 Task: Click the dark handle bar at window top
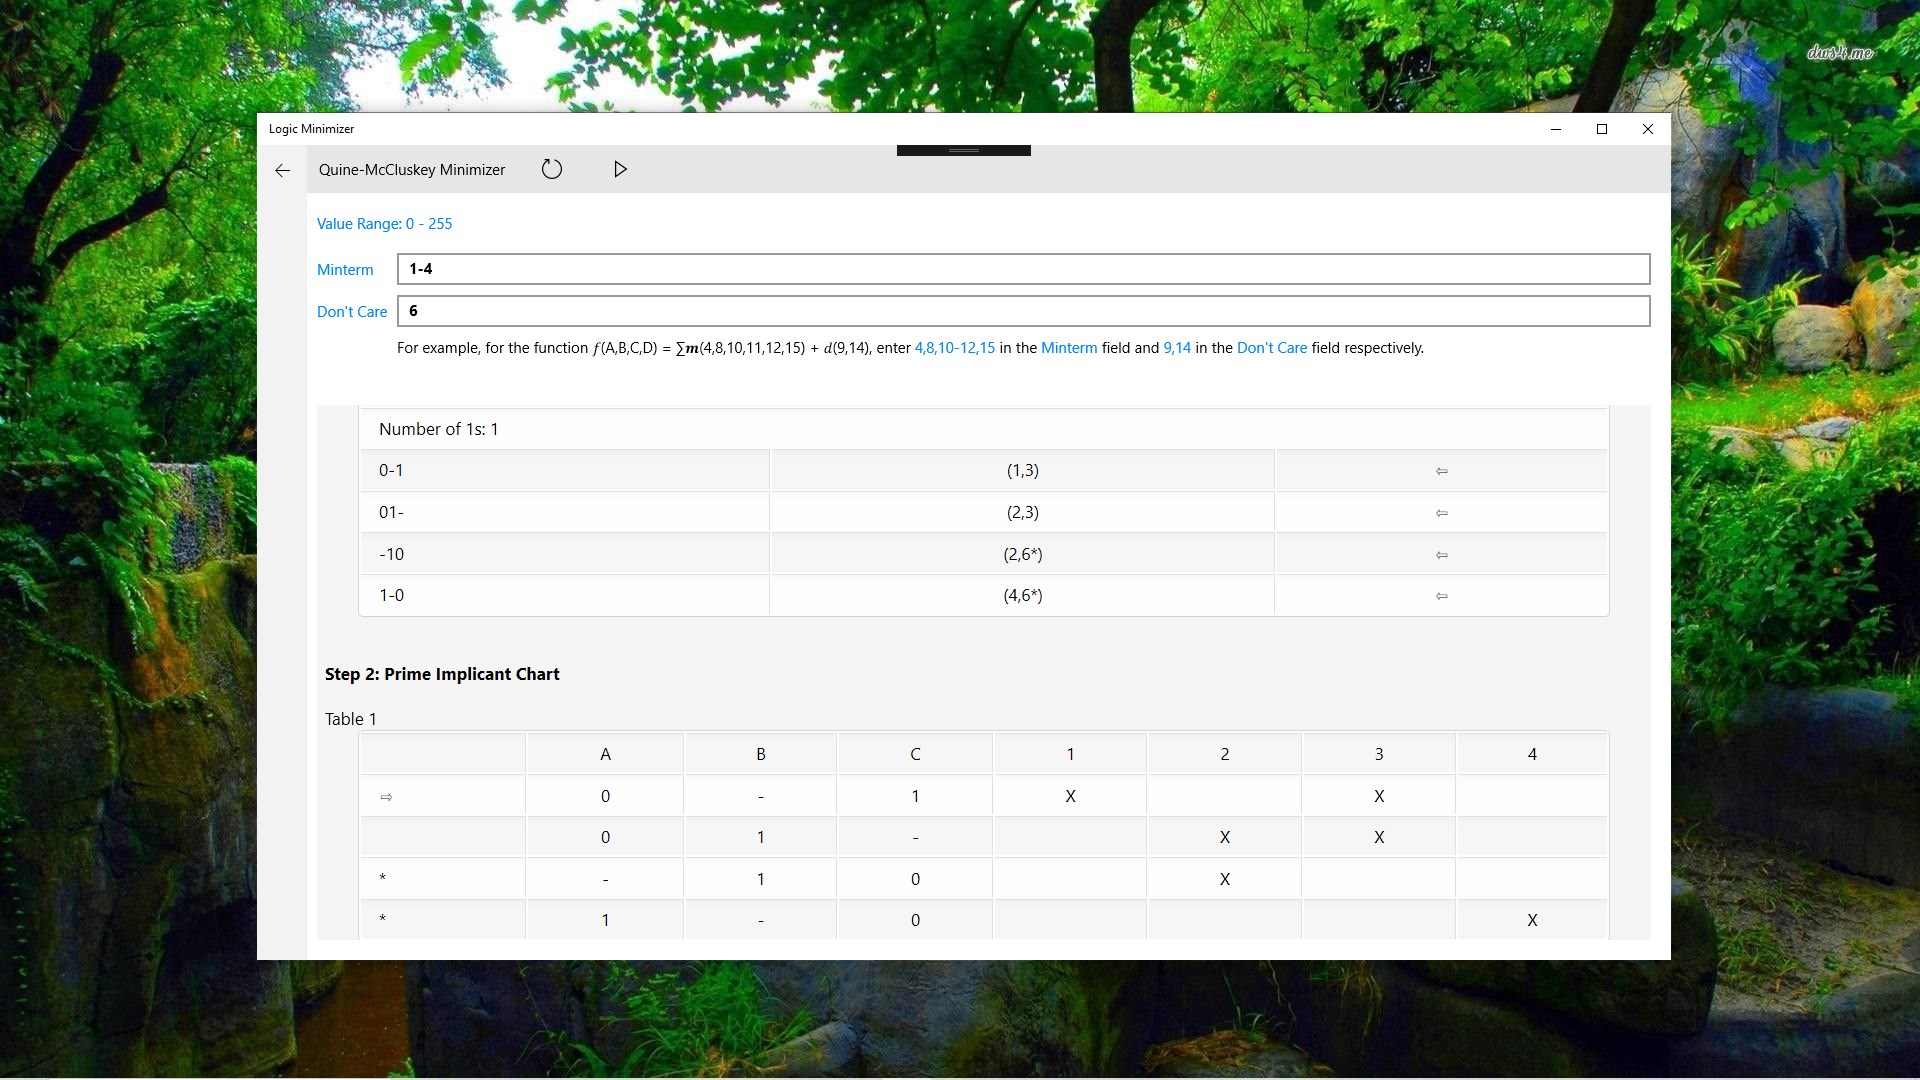963,151
